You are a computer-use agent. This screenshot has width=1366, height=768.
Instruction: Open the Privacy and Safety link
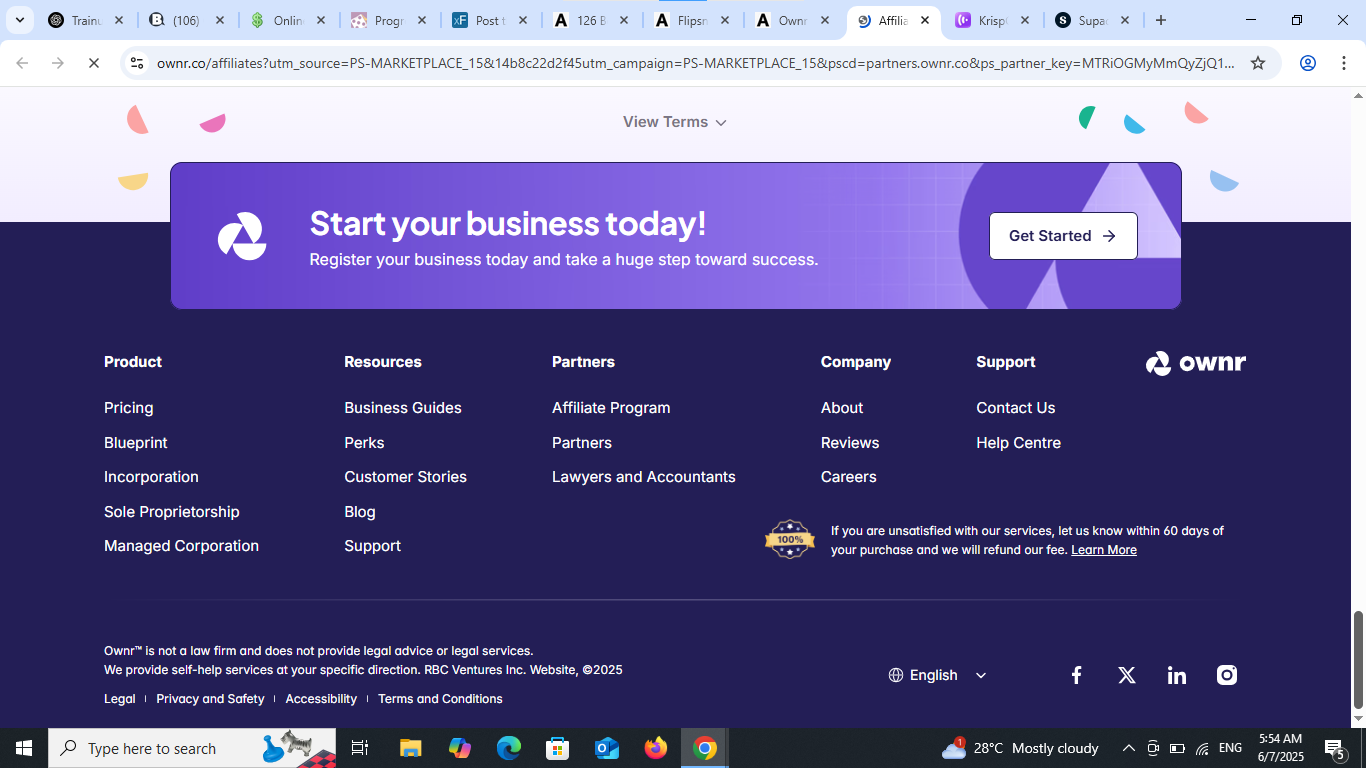210,699
